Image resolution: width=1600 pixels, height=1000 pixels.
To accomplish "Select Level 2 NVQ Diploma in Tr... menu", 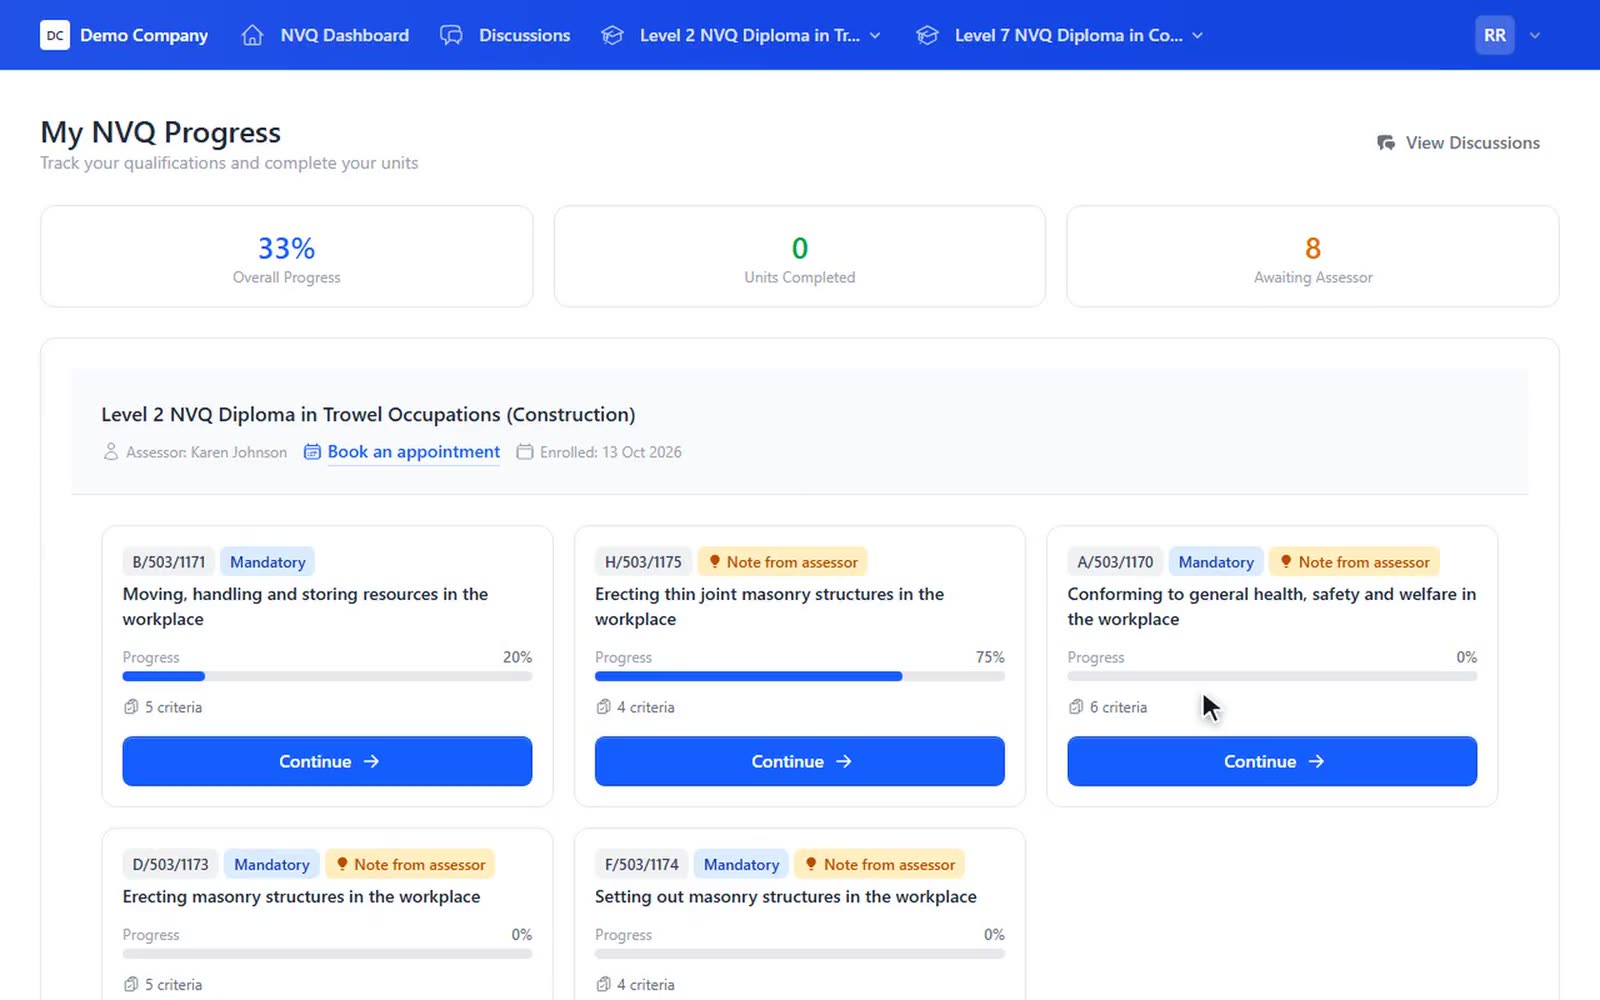I will 741,35.
